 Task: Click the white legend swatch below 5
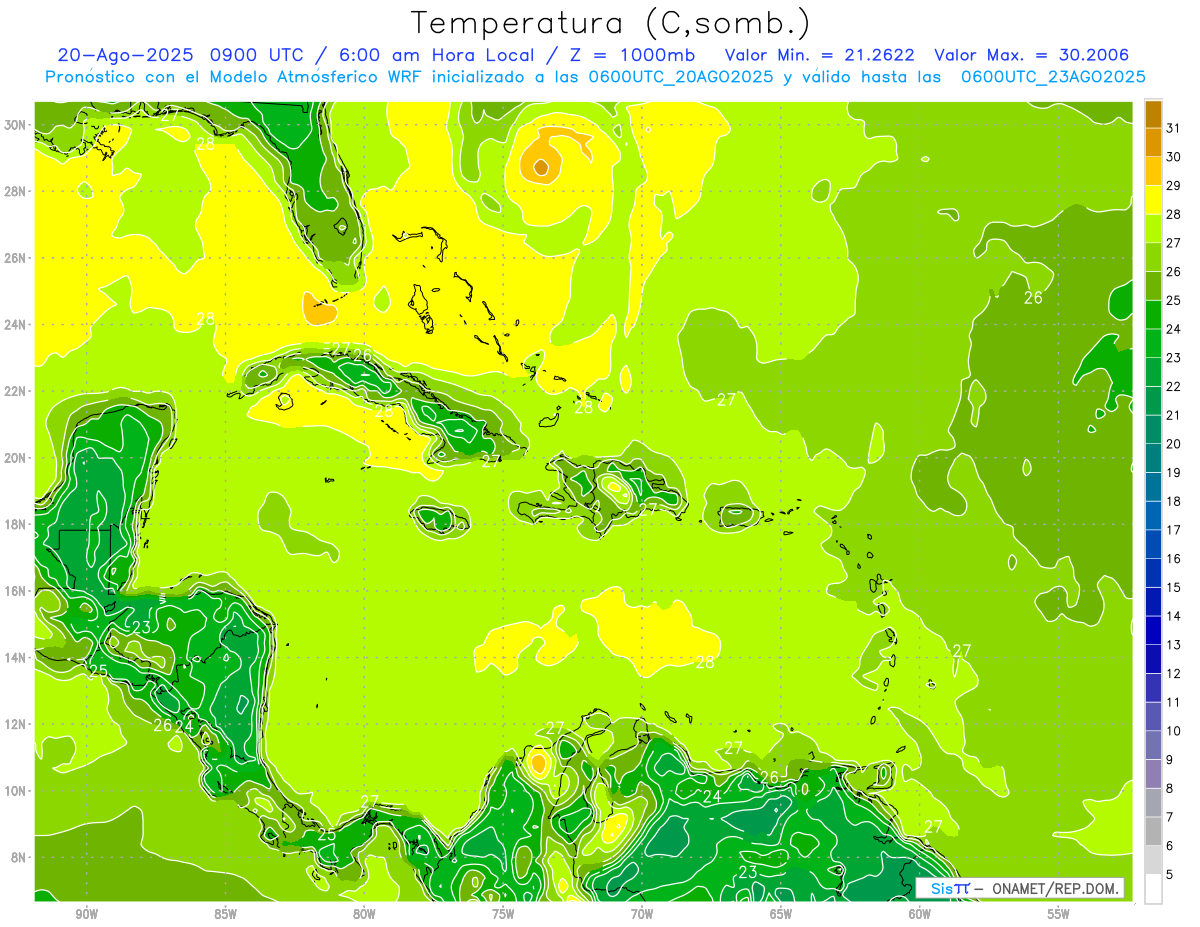tap(1153, 889)
